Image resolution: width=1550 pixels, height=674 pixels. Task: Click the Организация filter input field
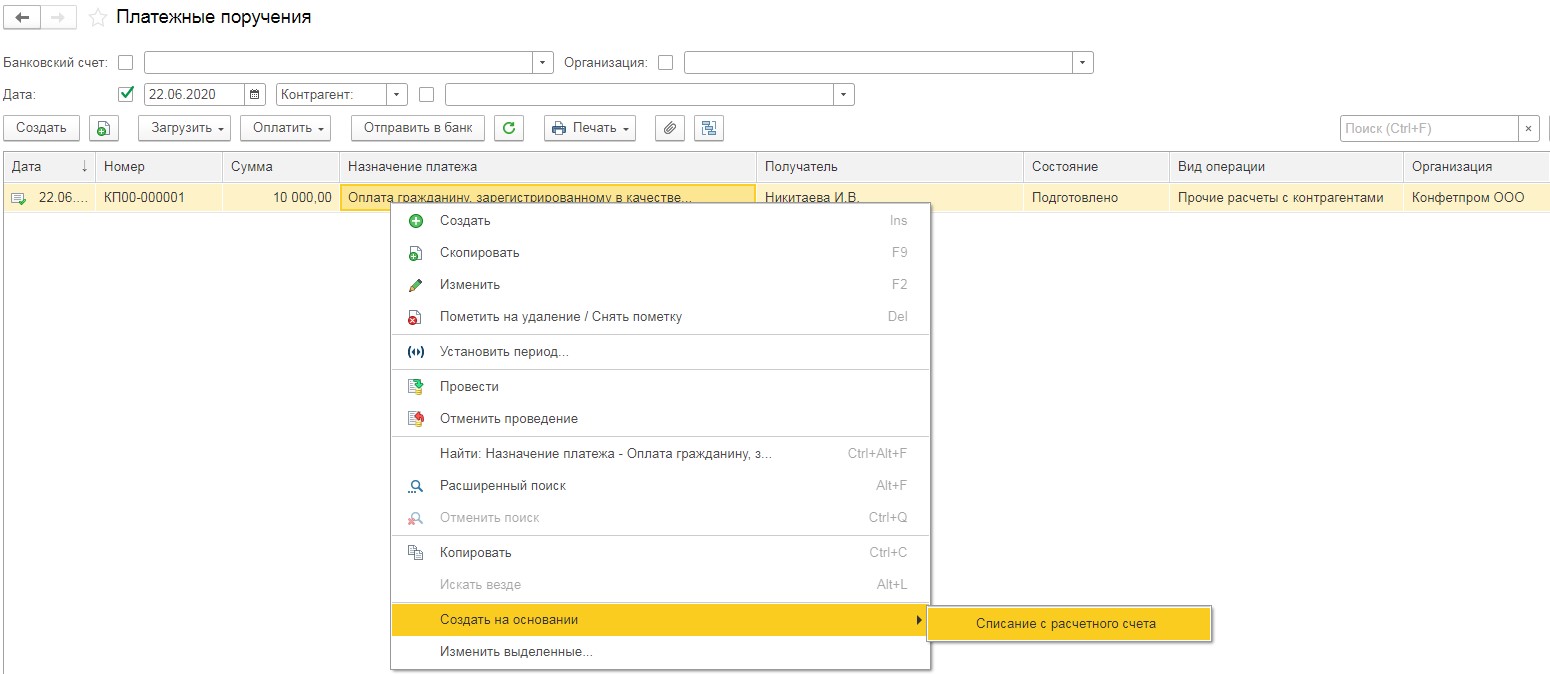tap(878, 63)
